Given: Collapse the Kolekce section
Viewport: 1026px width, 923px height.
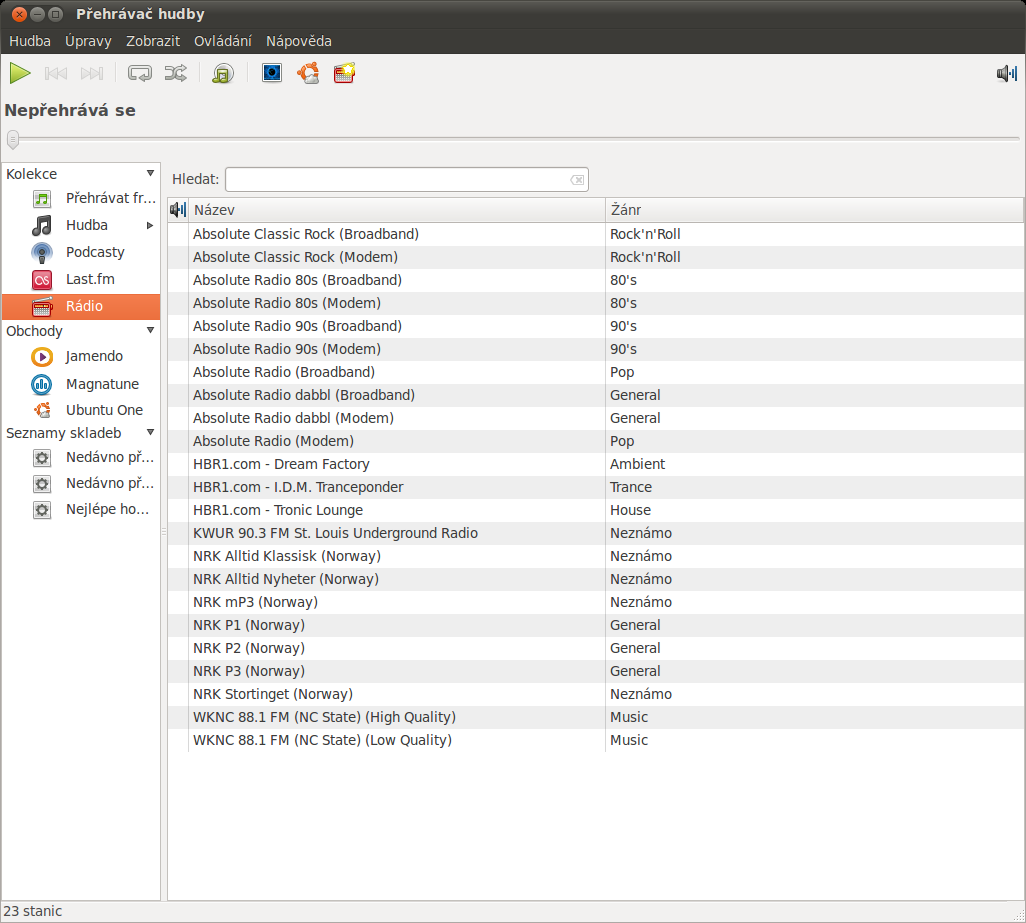Looking at the screenshot, I should click(x=150, y=173).
